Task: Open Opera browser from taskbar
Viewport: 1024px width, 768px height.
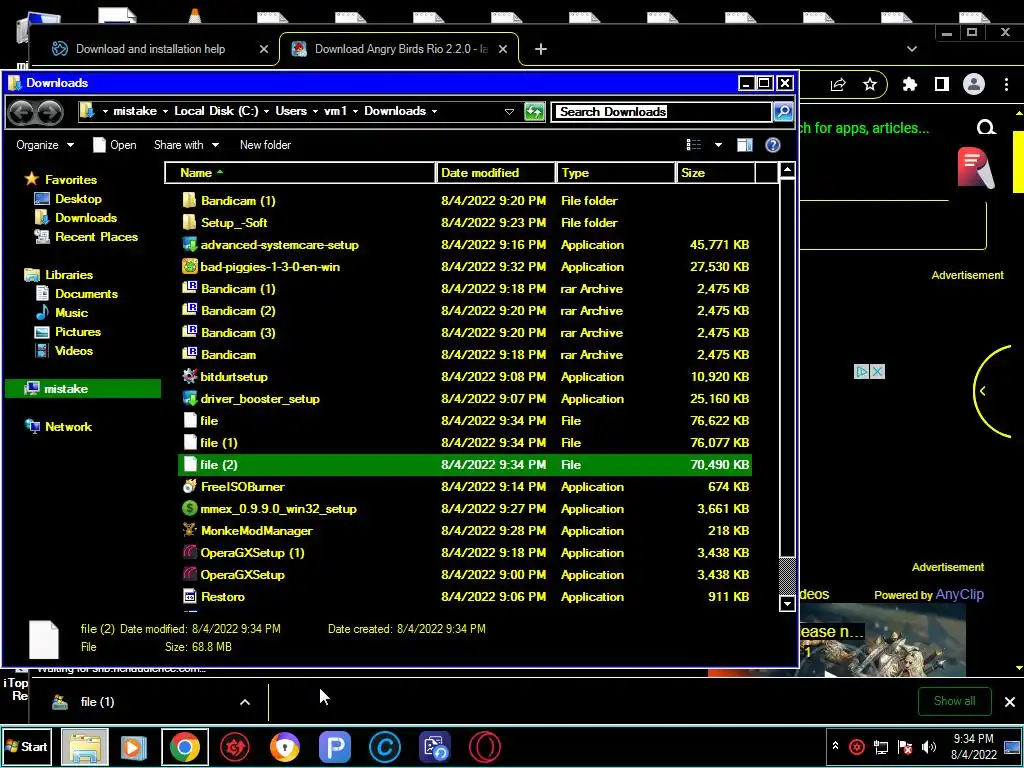Action: tap(485, 747)
